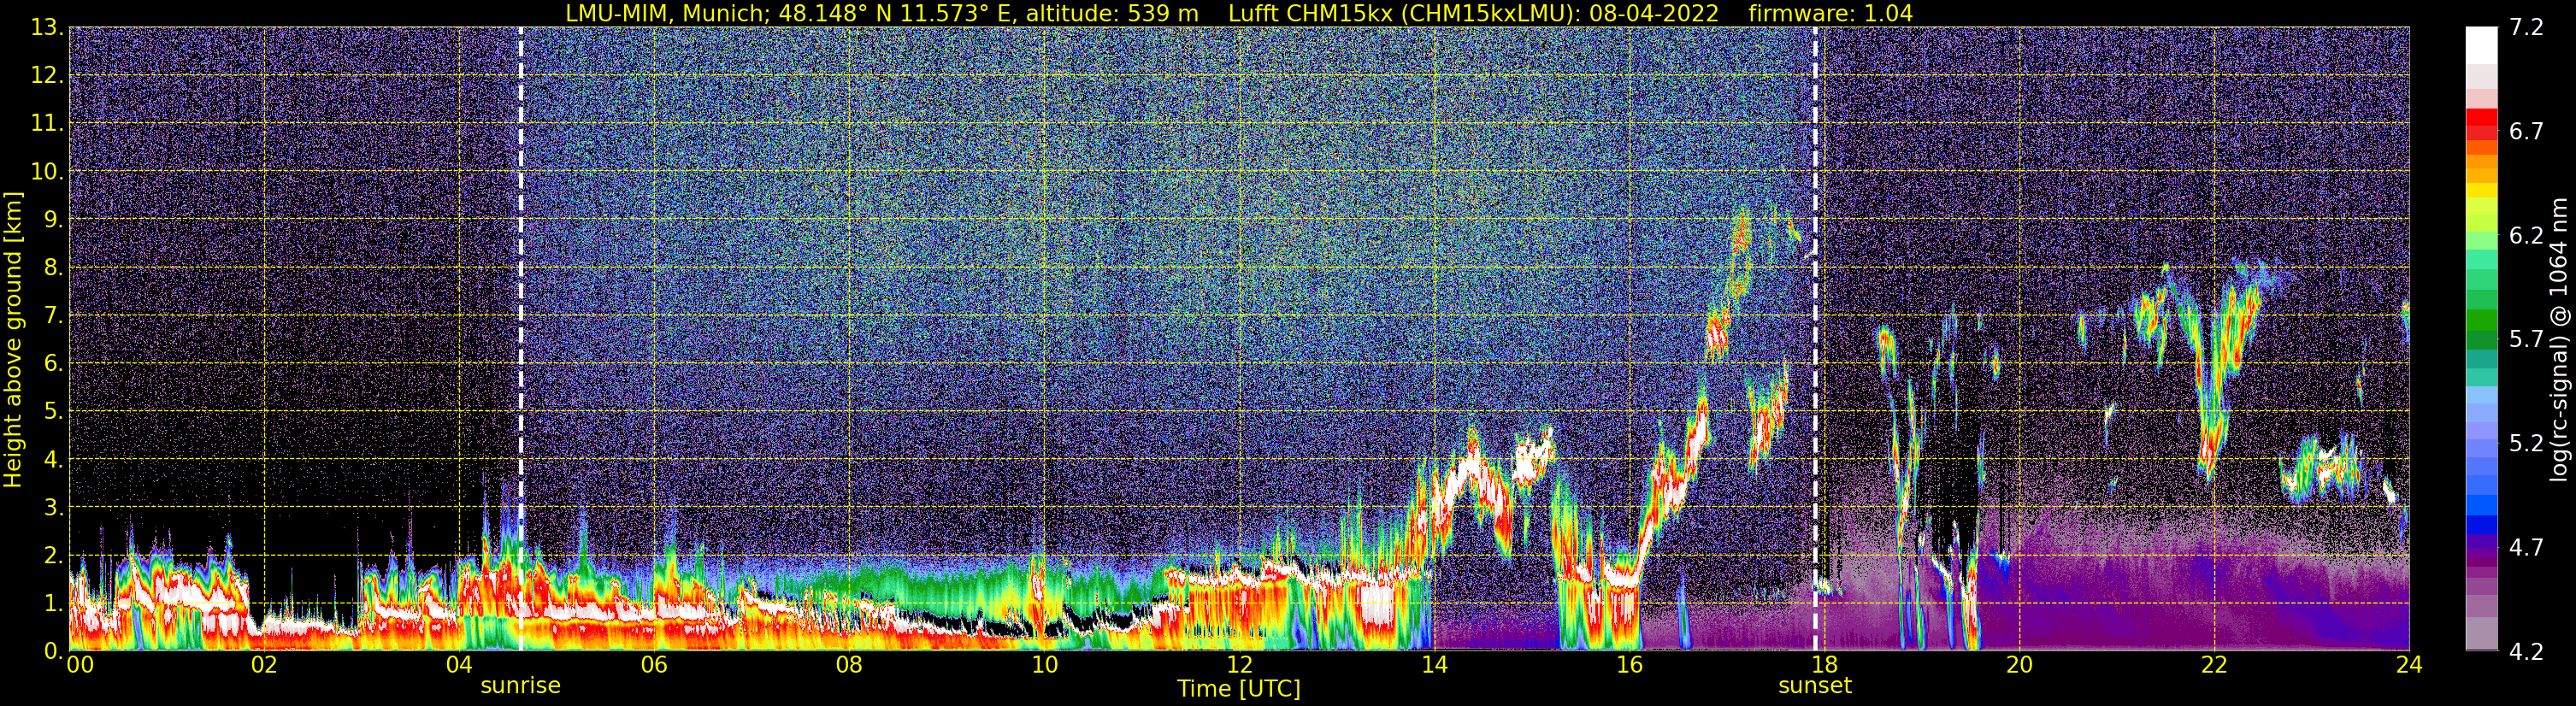Click the colorbar value '4.7'
The width and height of the screenshot is (2576, 706).
(2526, 548)
